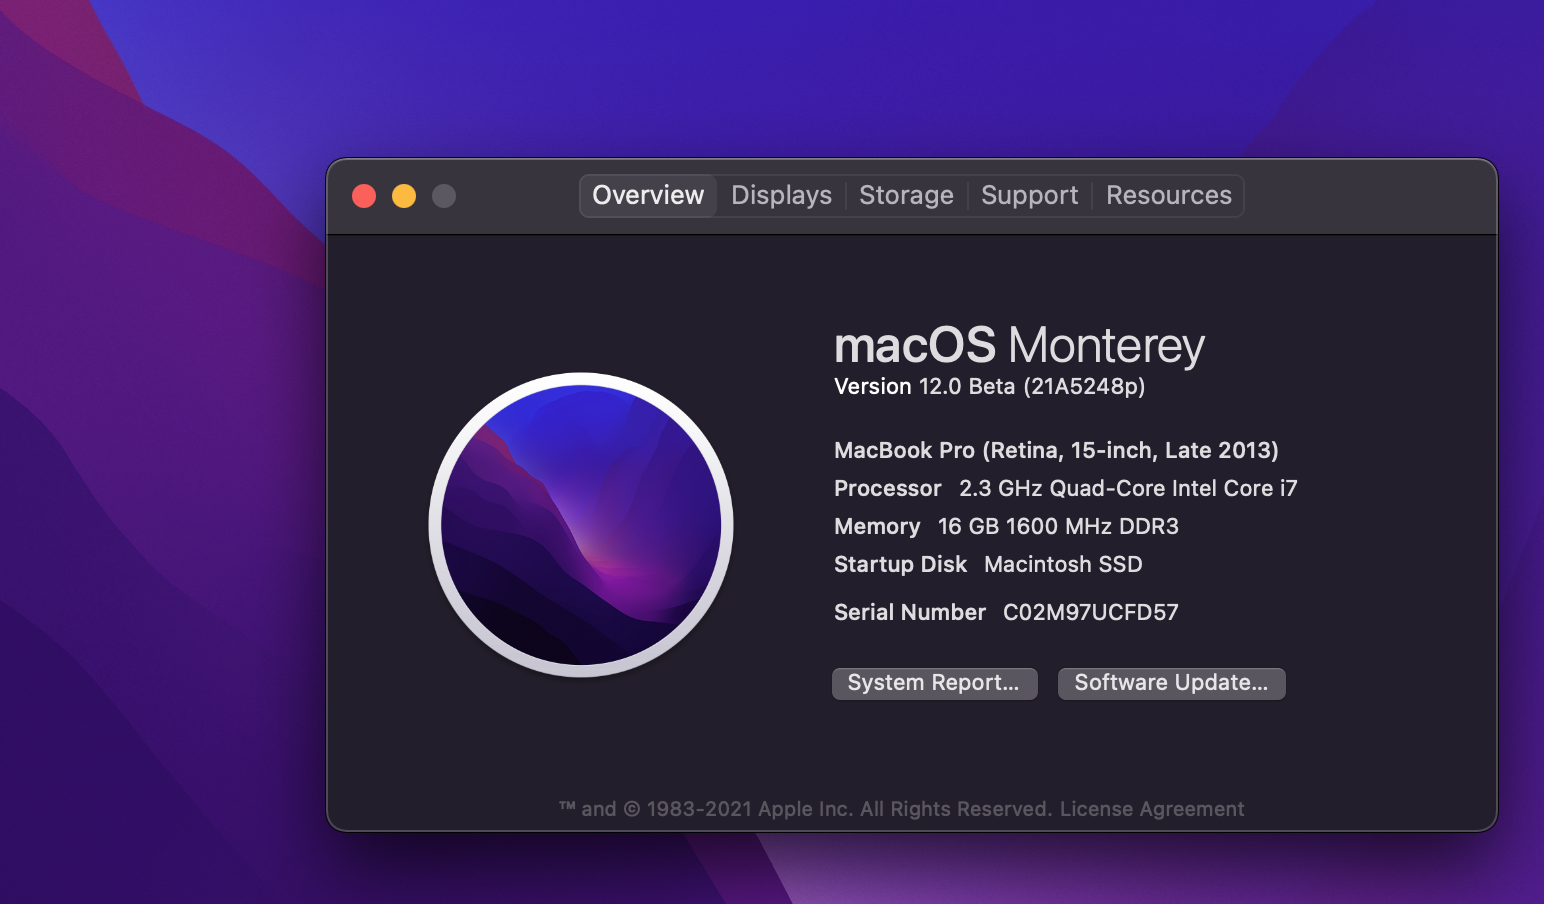Click the macOS Monterey title text
Screen dimensions: 1544x904
coord(1019,346)
